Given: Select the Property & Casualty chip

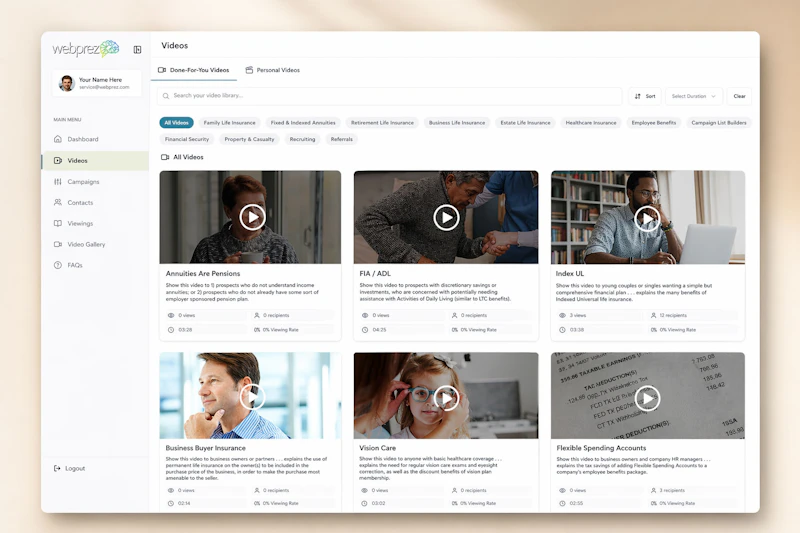Looking at the screenshot, I should coord(249,139).
